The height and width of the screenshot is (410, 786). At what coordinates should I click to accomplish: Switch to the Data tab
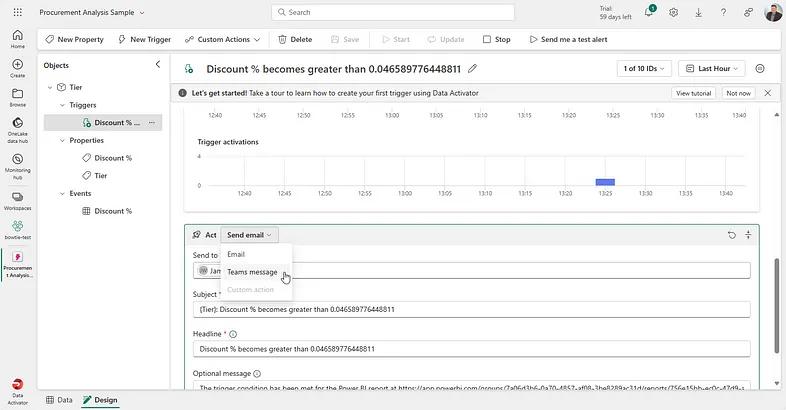click(59, 400)
